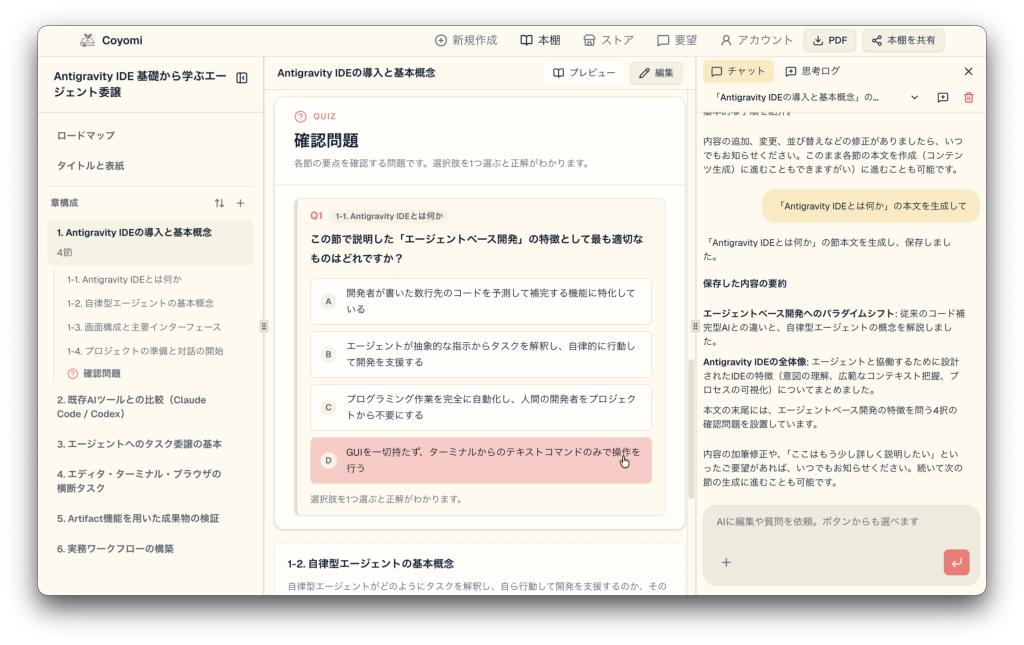Click the 本棚を共有 share button

(x=903, y=40)
